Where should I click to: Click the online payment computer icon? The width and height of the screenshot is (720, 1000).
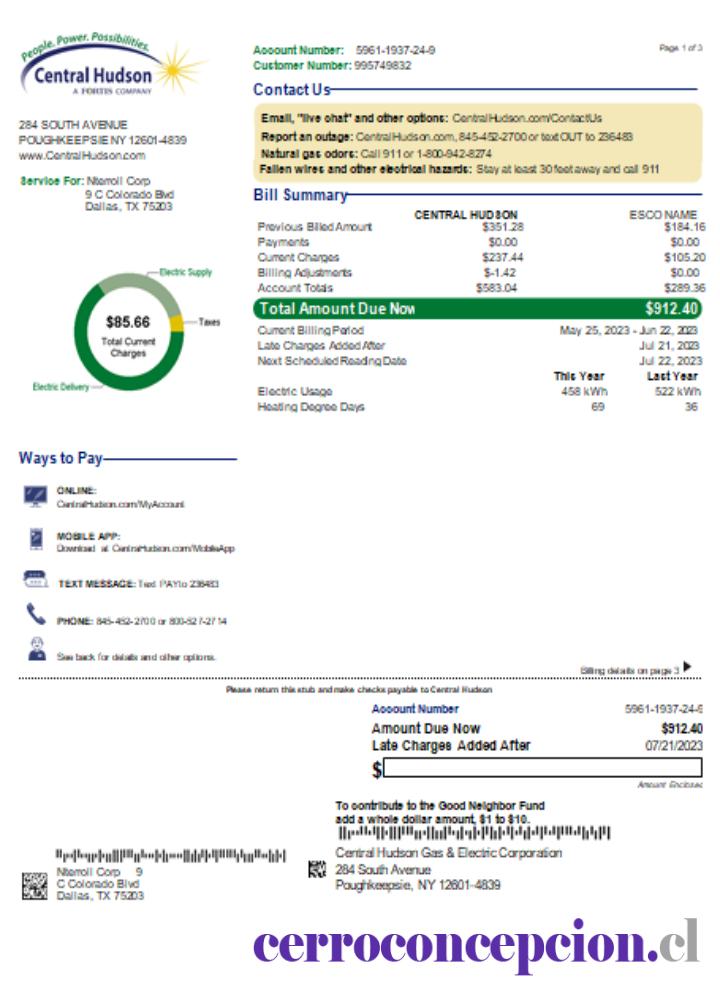click(35, 496)
